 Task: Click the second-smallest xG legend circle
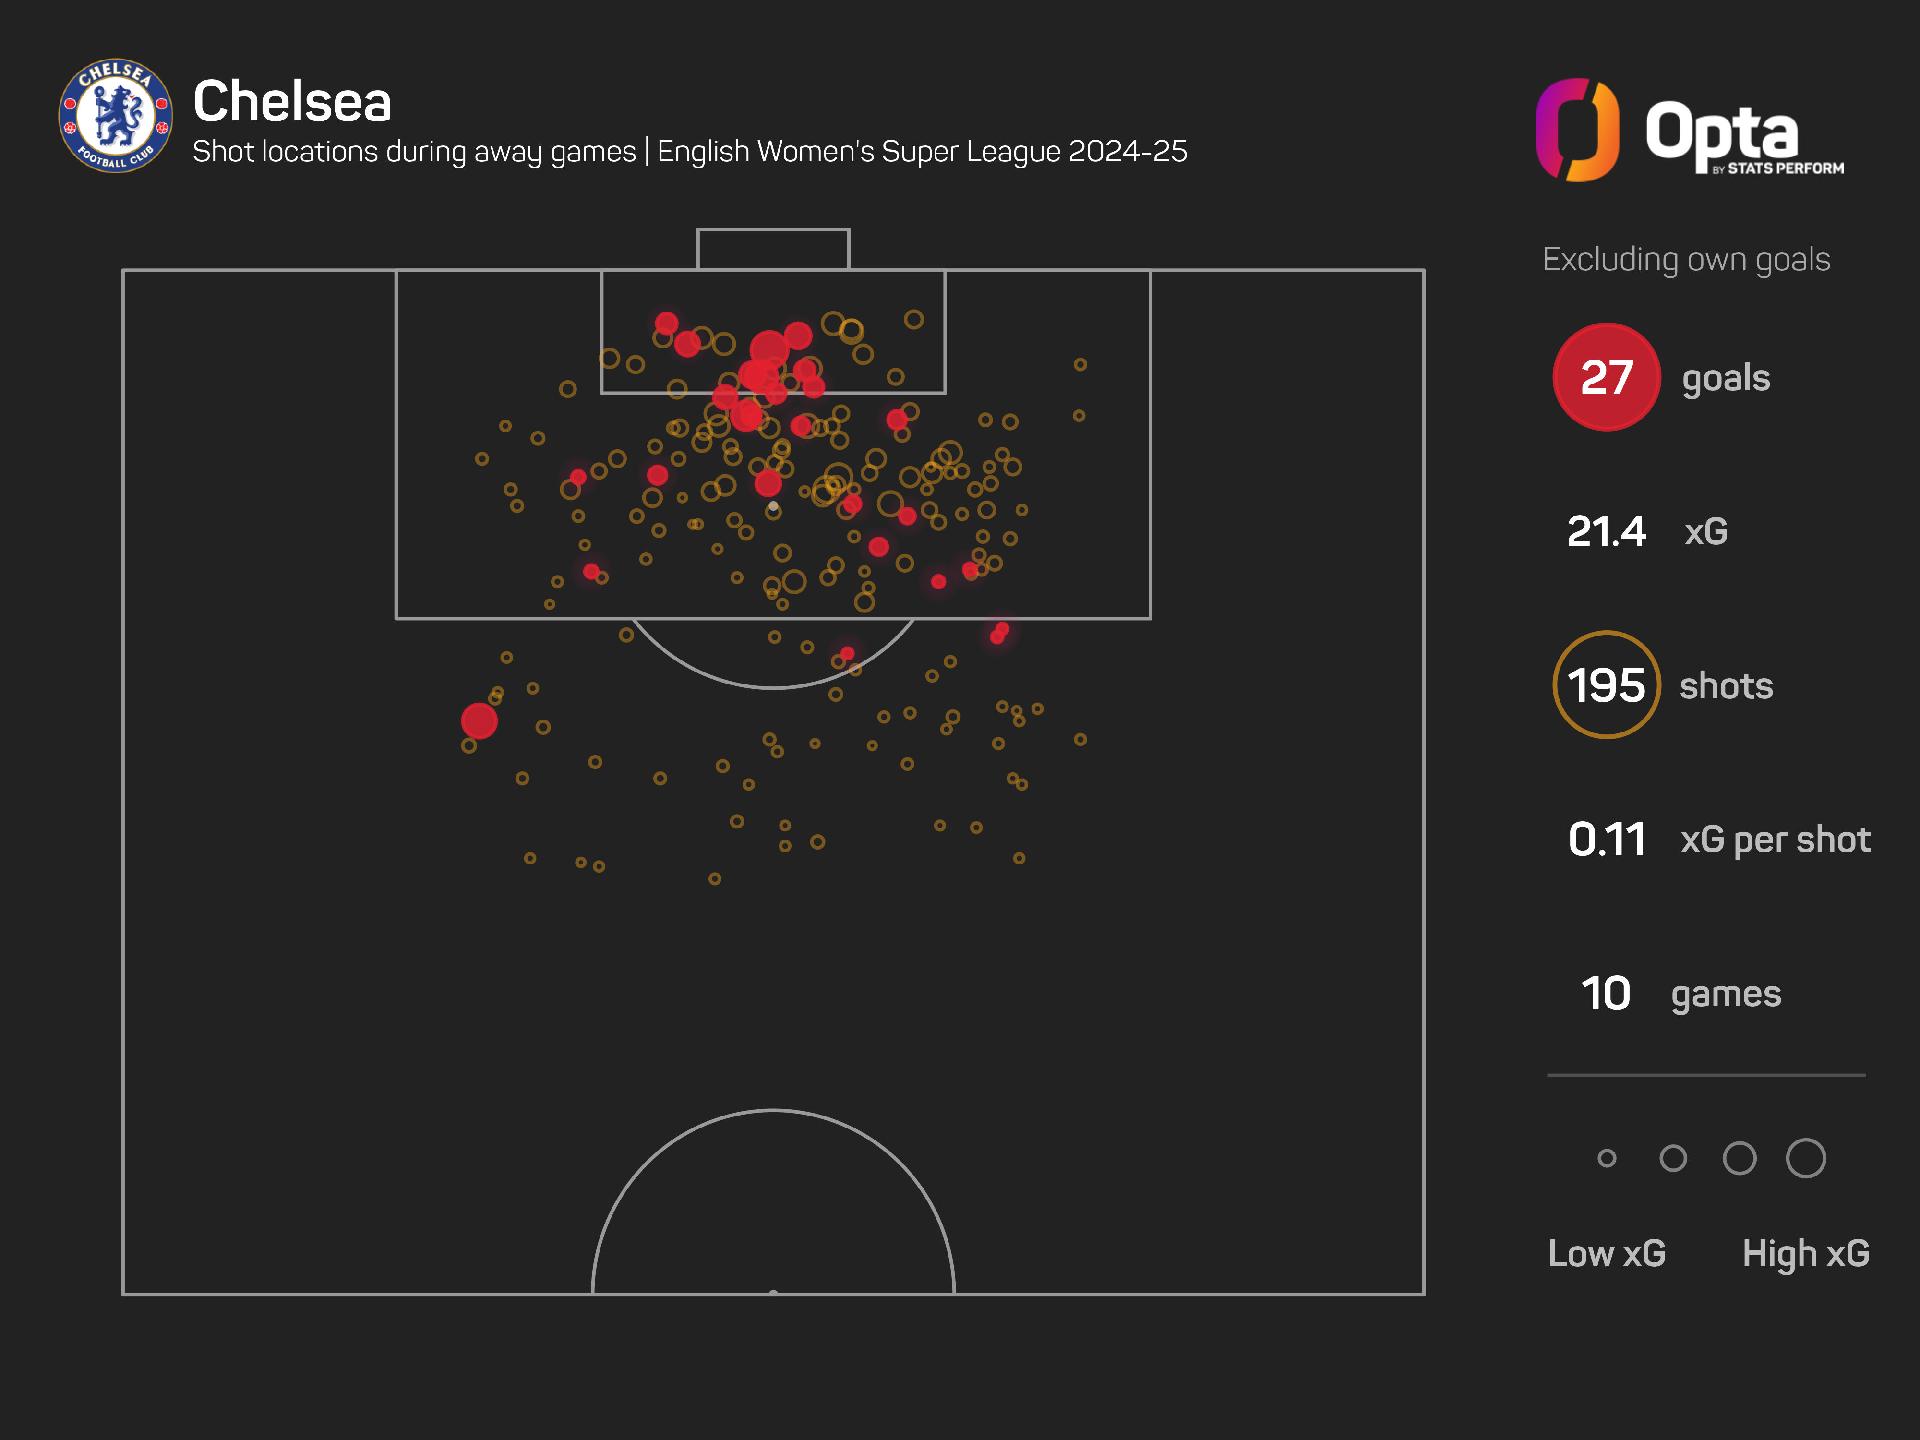click(x=1673, y=1158)
